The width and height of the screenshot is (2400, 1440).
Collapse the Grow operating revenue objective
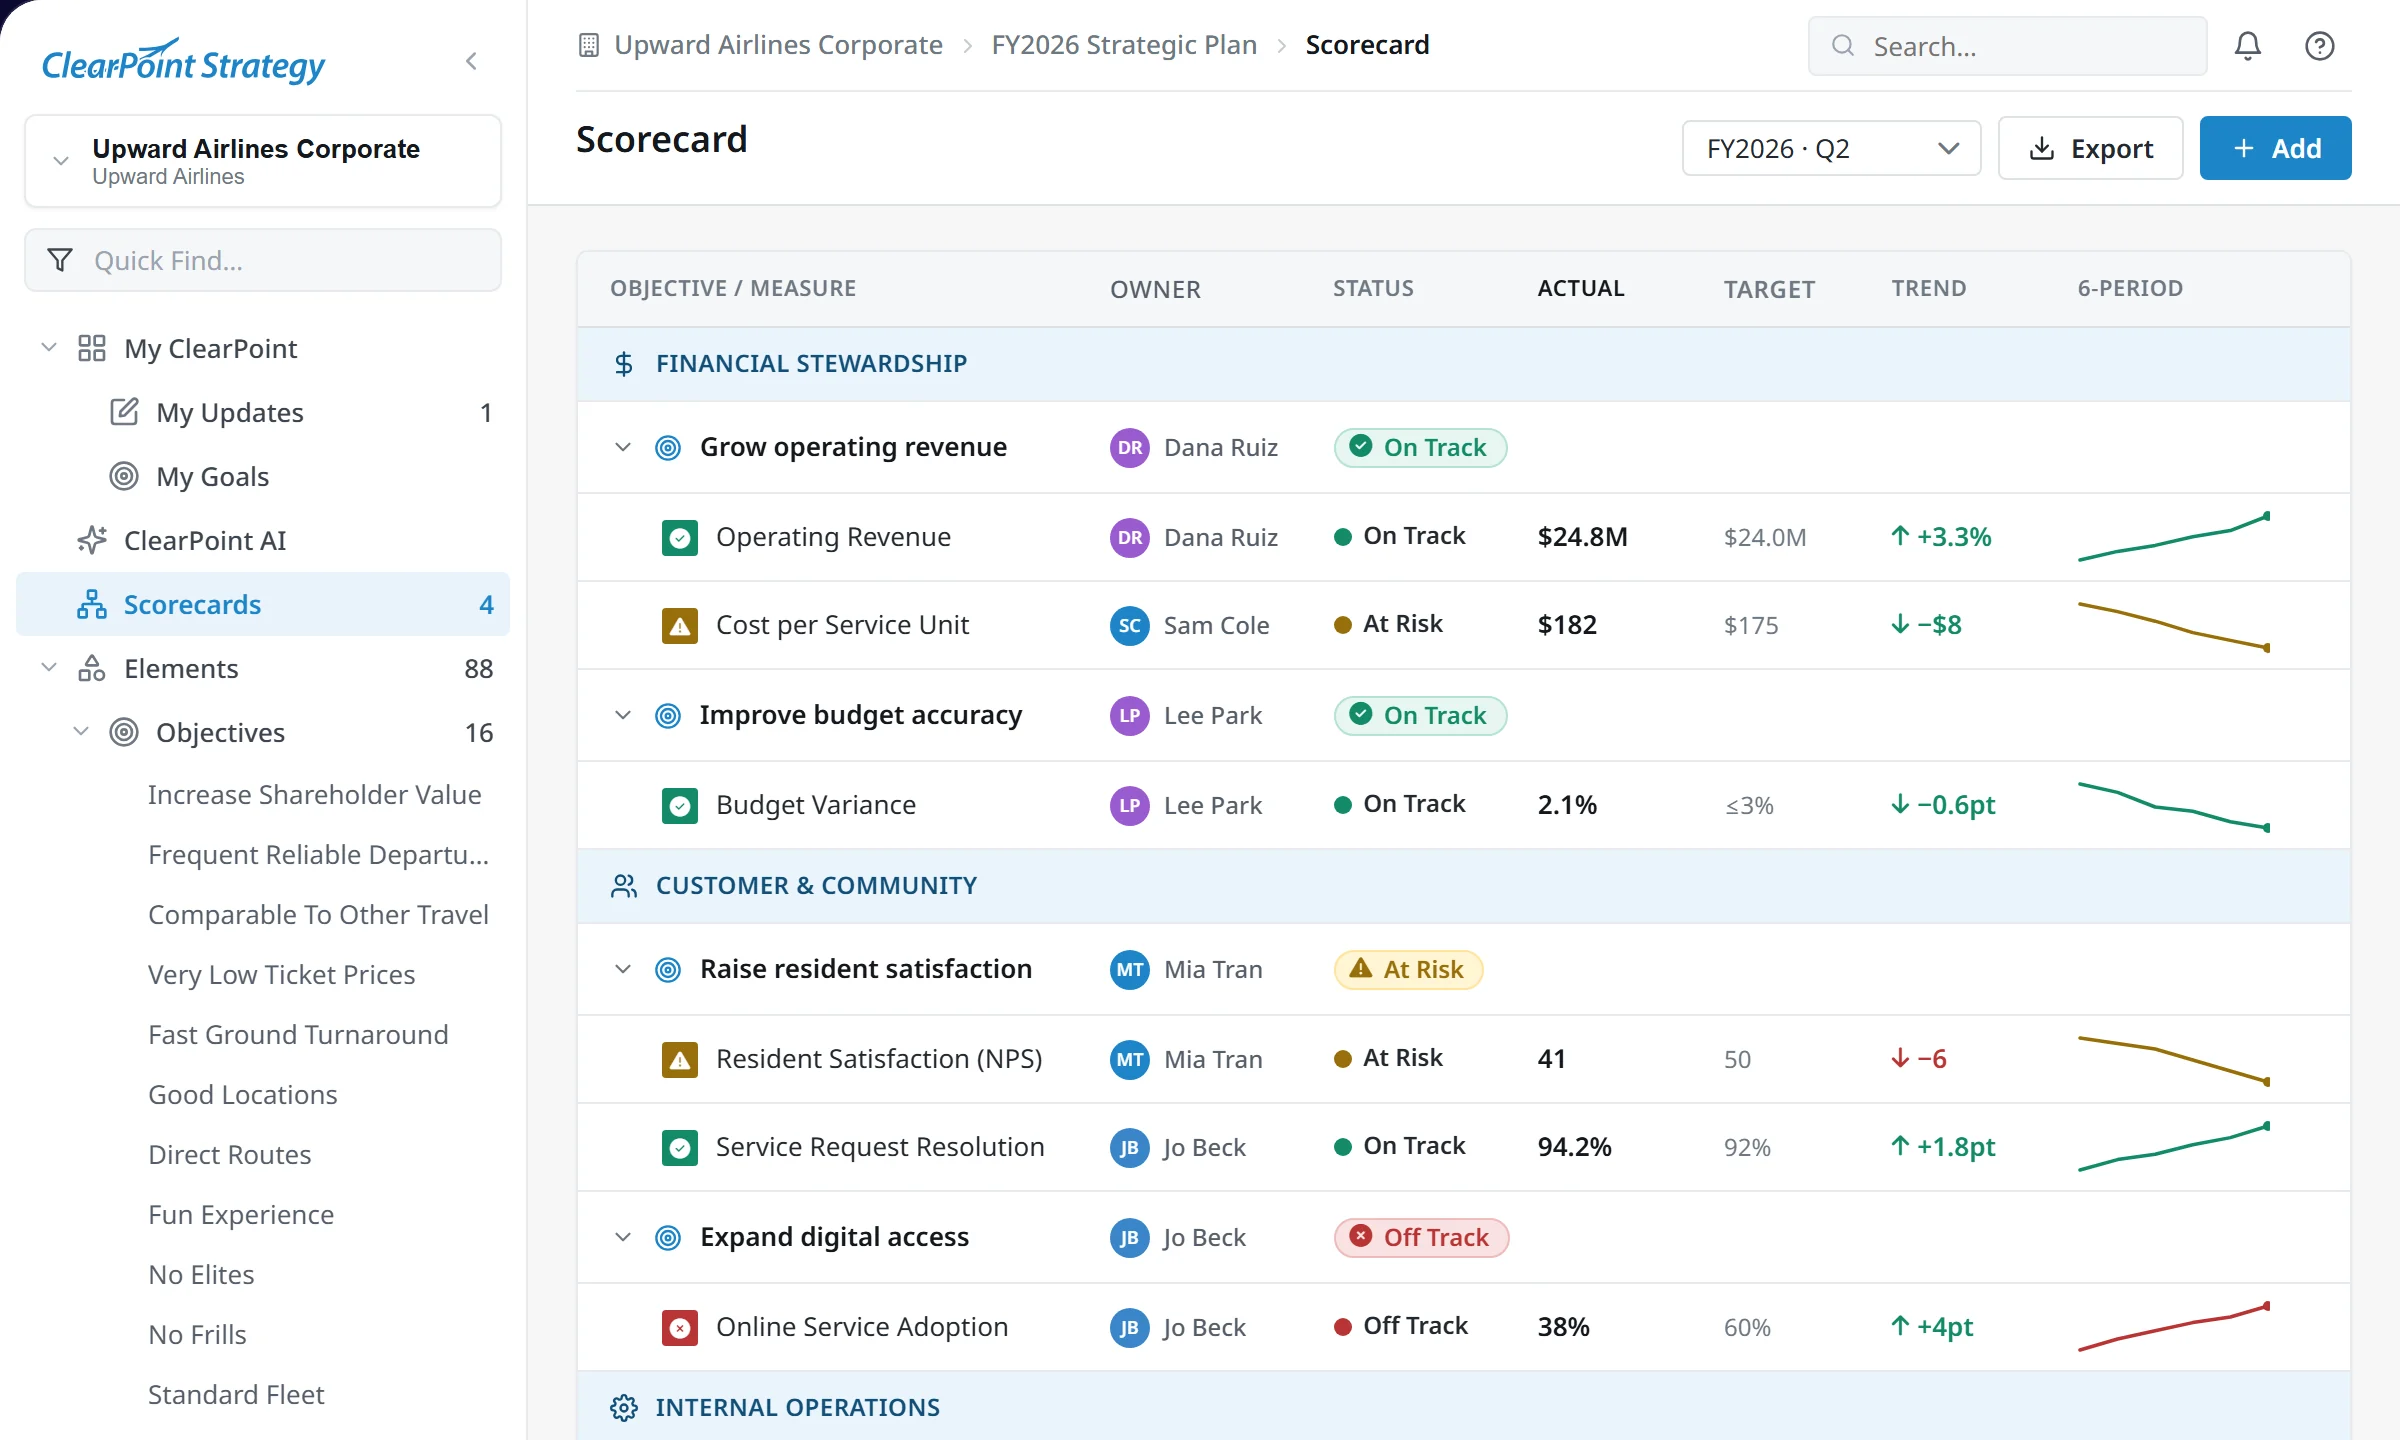tap(622, 447)
